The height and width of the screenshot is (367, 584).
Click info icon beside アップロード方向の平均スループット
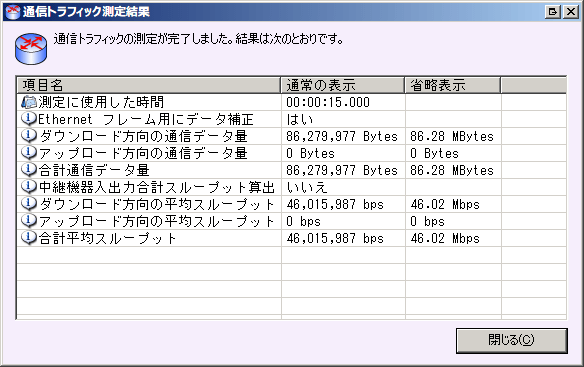click(29, 221)
